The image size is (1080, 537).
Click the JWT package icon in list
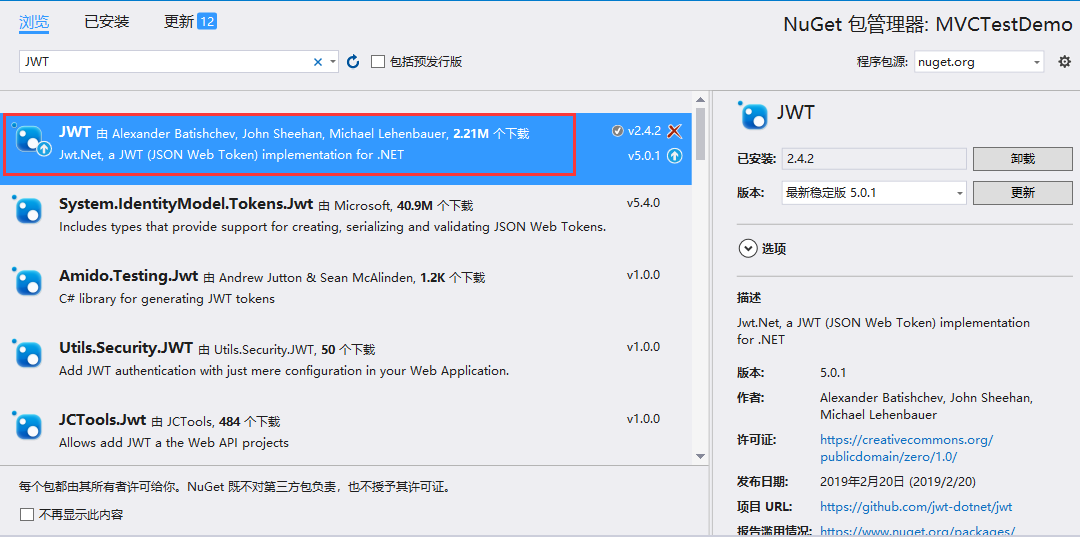click(32, 140)
